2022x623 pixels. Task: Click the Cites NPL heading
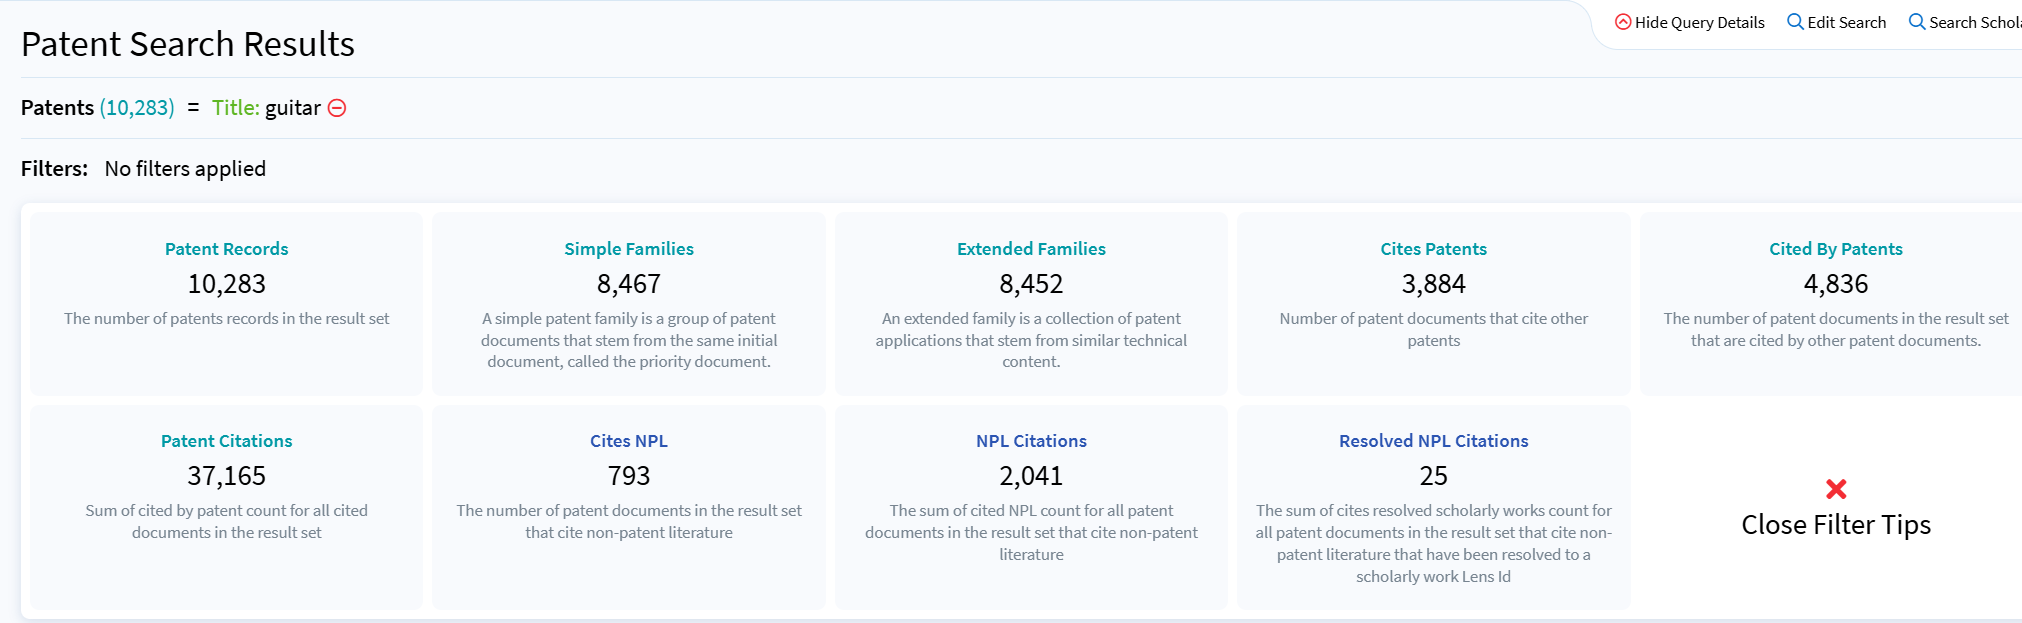tap(629, 441)
